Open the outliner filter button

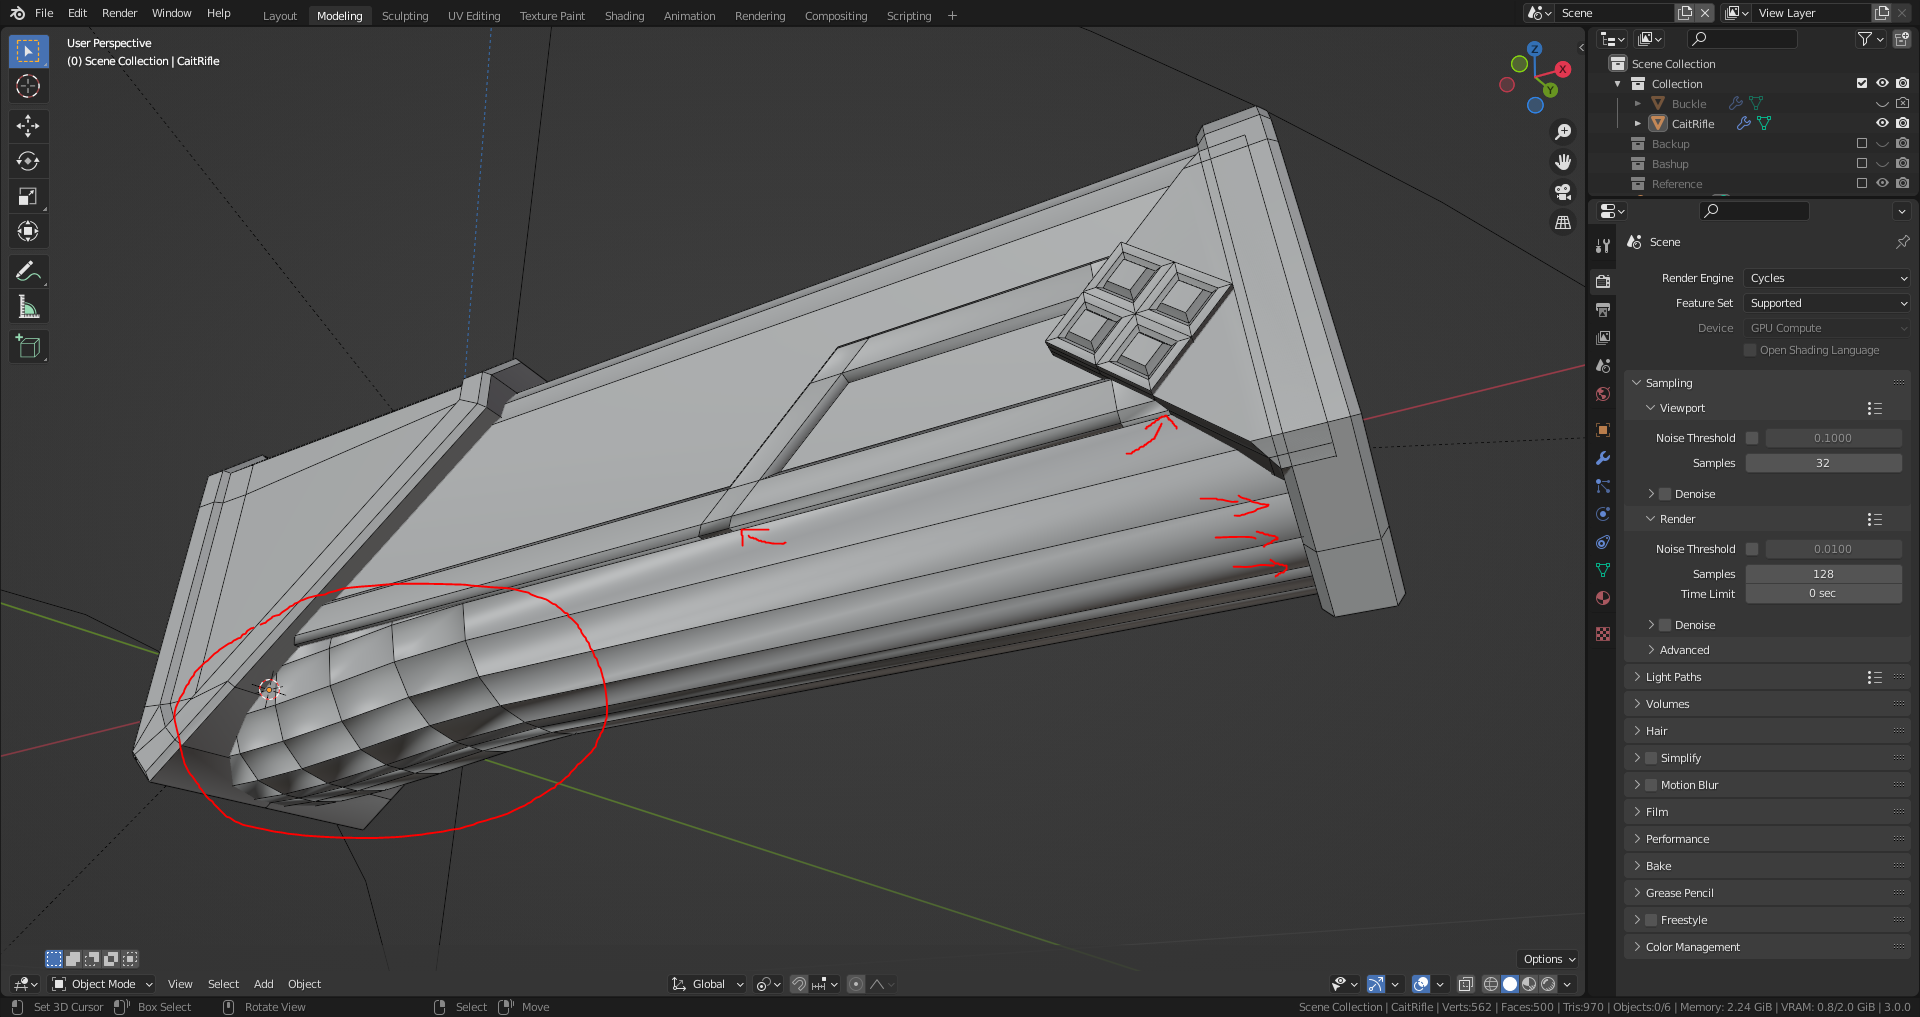1870,39
